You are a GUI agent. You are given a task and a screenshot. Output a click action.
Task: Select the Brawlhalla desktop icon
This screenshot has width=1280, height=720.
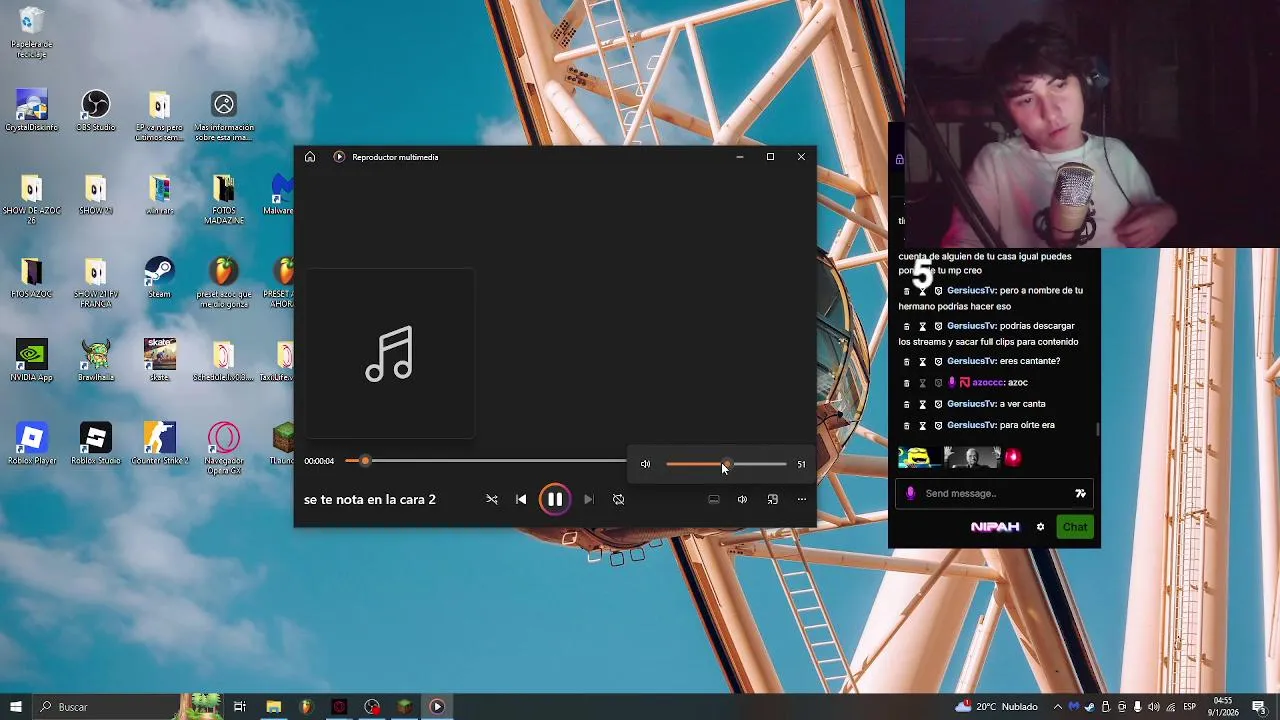click(x=96, y=361)
